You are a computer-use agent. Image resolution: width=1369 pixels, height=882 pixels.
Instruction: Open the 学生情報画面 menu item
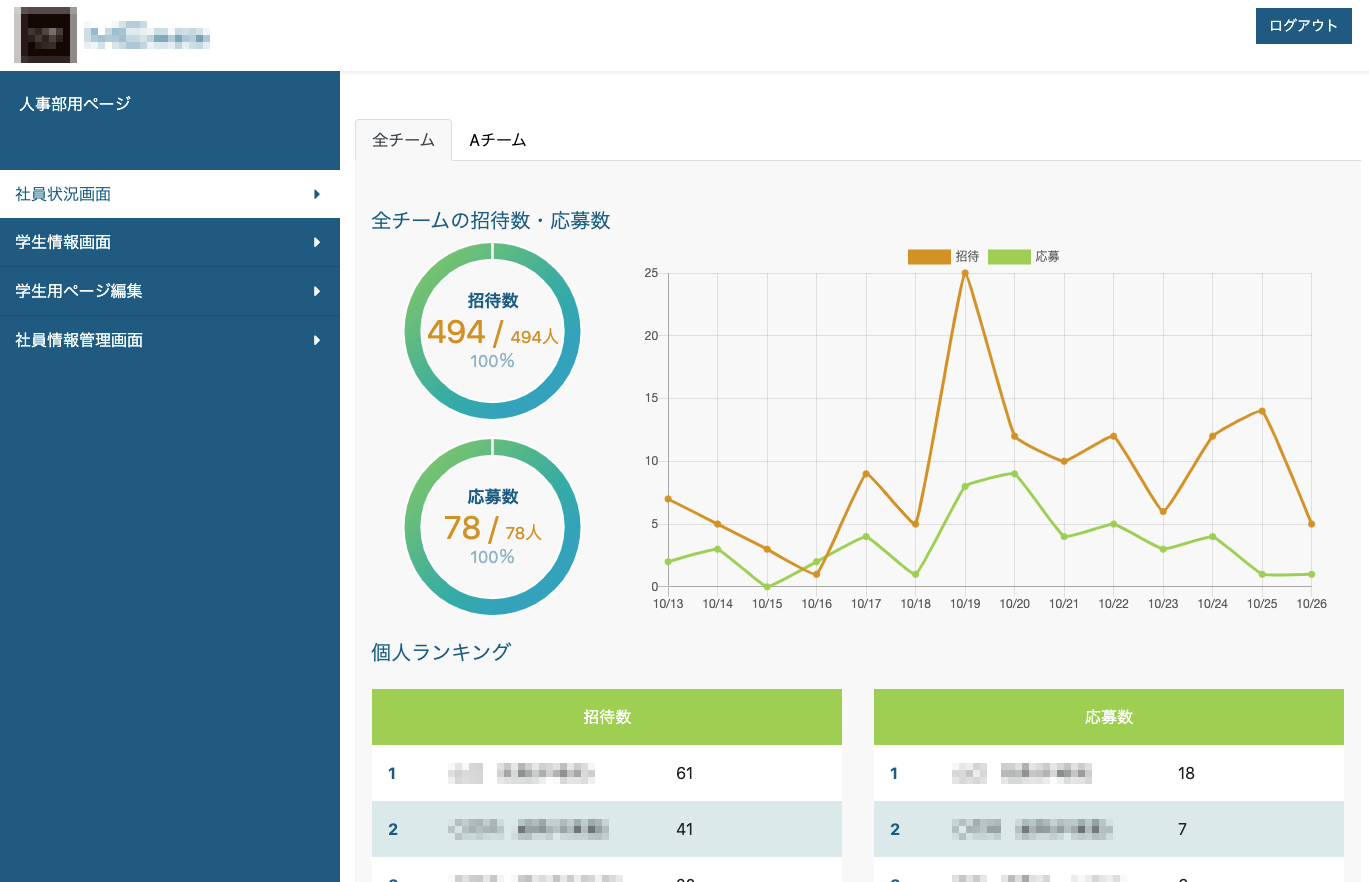[x=63, y=242]
